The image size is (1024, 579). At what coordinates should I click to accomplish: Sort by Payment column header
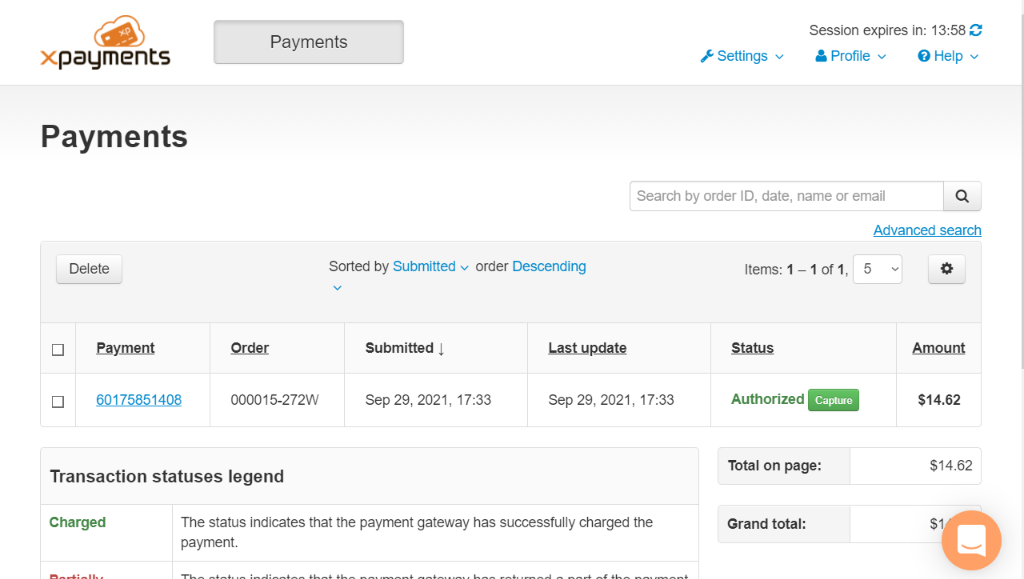point(125,348)
